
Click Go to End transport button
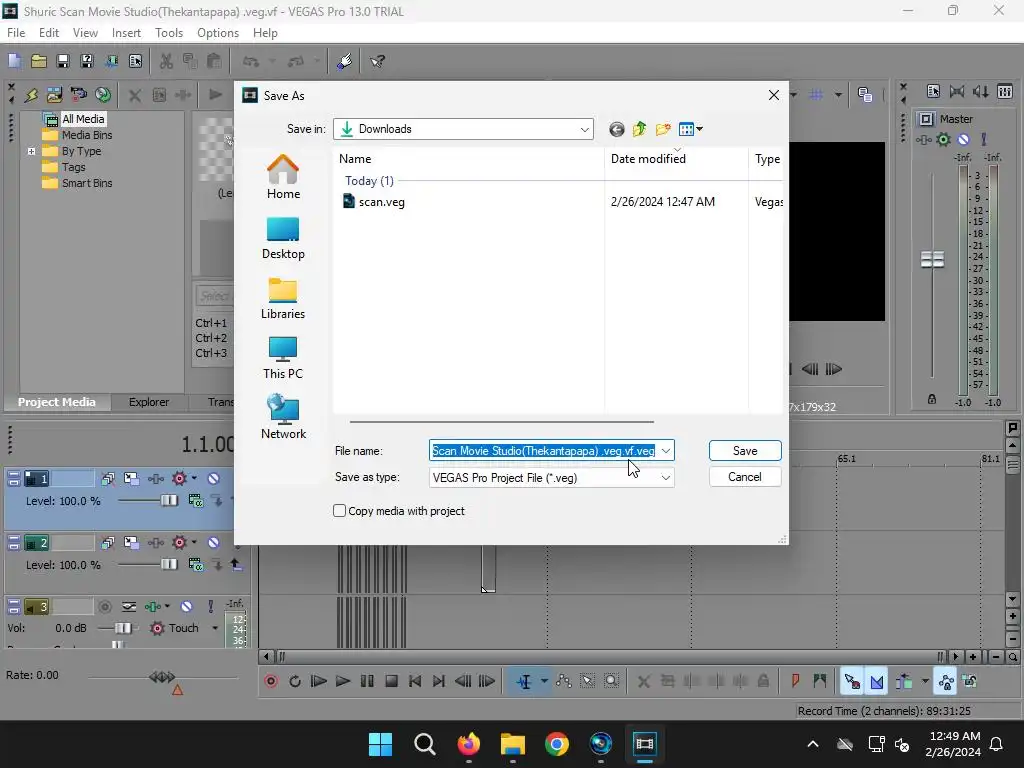(439, 681)
